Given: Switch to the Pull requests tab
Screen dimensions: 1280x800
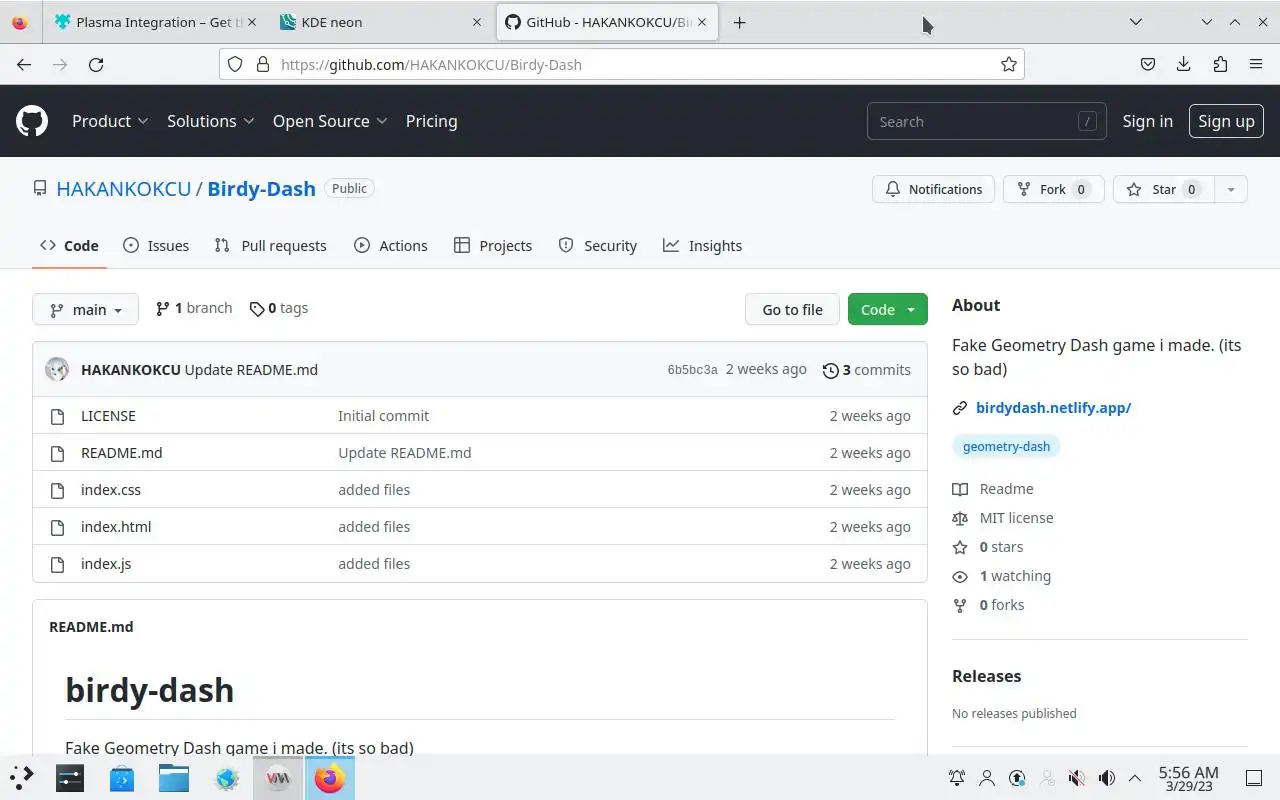Looking at the screenshot, I should (271, 246).
